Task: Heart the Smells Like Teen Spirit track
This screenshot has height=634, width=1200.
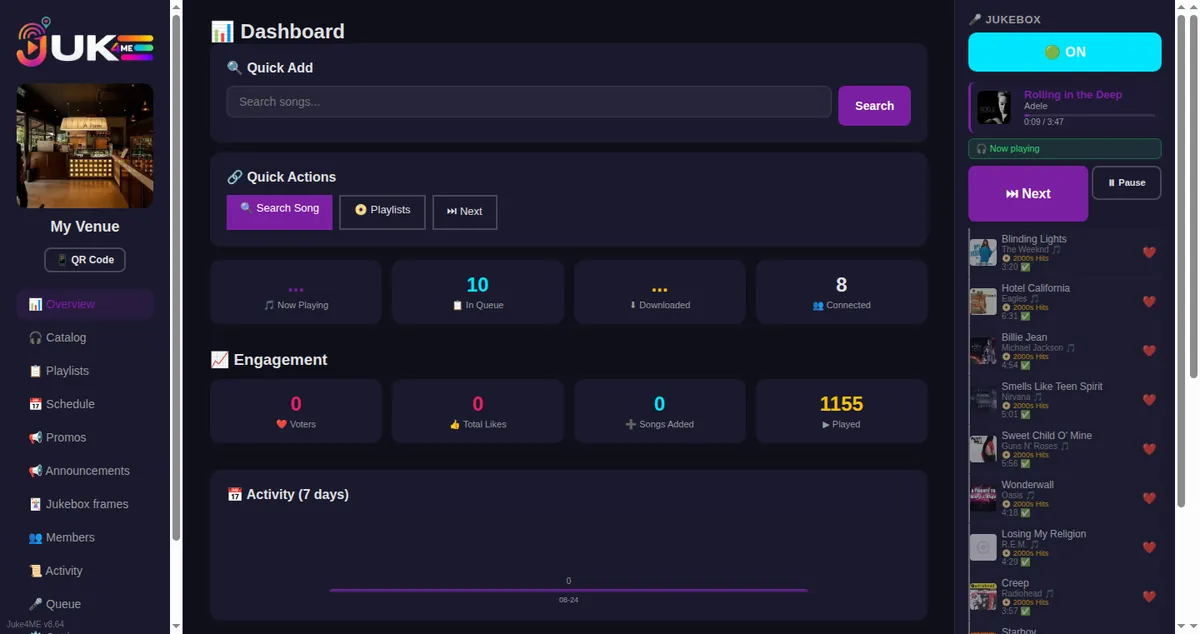Action: [x=1149, y=400]
